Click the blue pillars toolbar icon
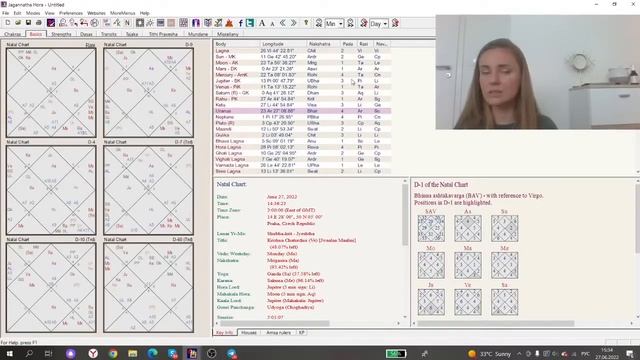The height and width of the screenshot is (360, 640). pos(196,23)
